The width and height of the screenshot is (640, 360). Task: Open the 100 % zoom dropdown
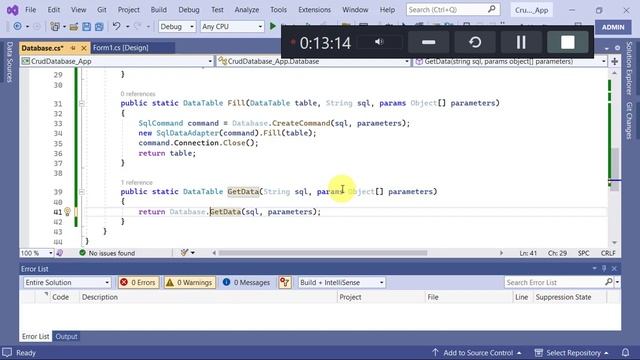click(x=37, y=253)
